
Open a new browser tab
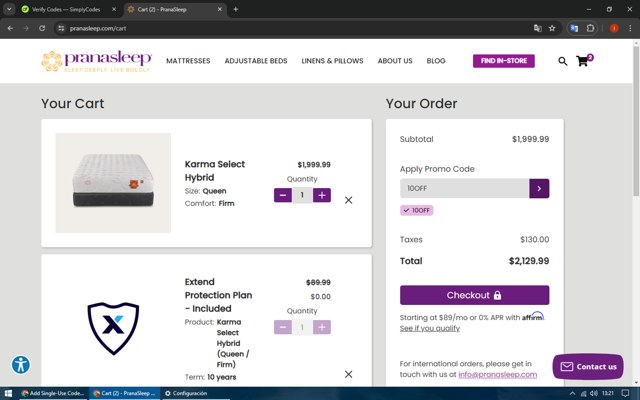point(236,9)
